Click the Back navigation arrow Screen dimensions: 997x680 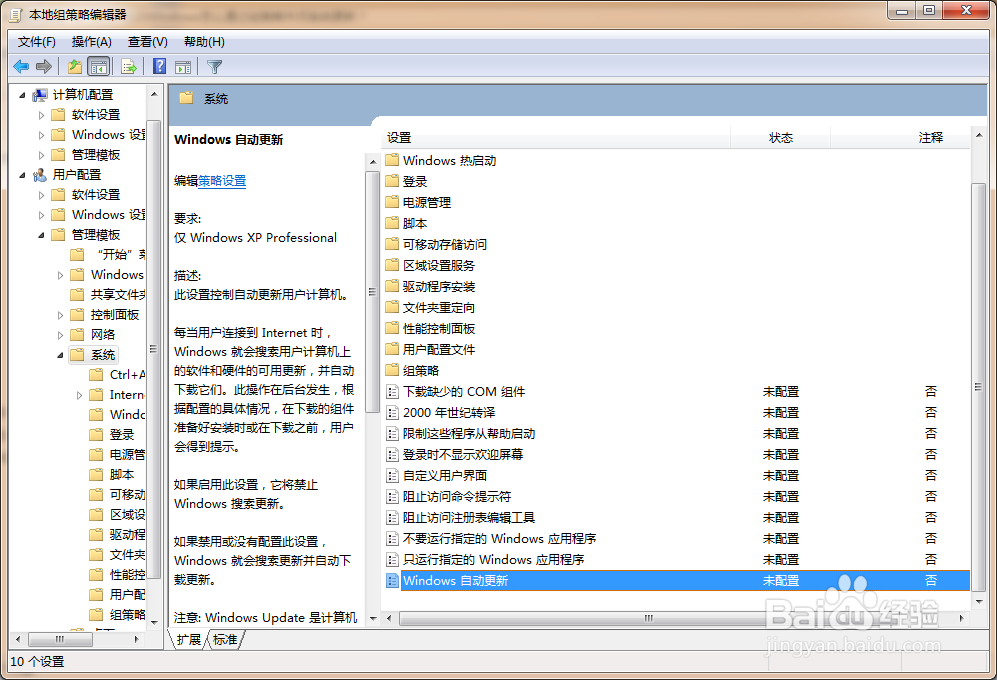tap(22, 66)
